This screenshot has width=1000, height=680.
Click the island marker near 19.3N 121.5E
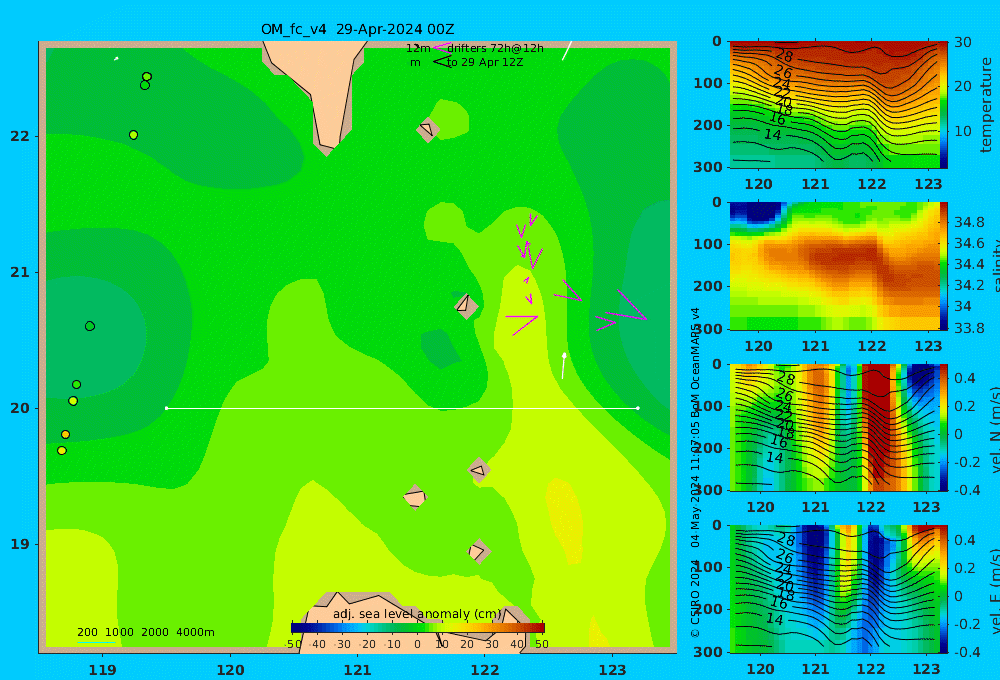click(415, 497)
